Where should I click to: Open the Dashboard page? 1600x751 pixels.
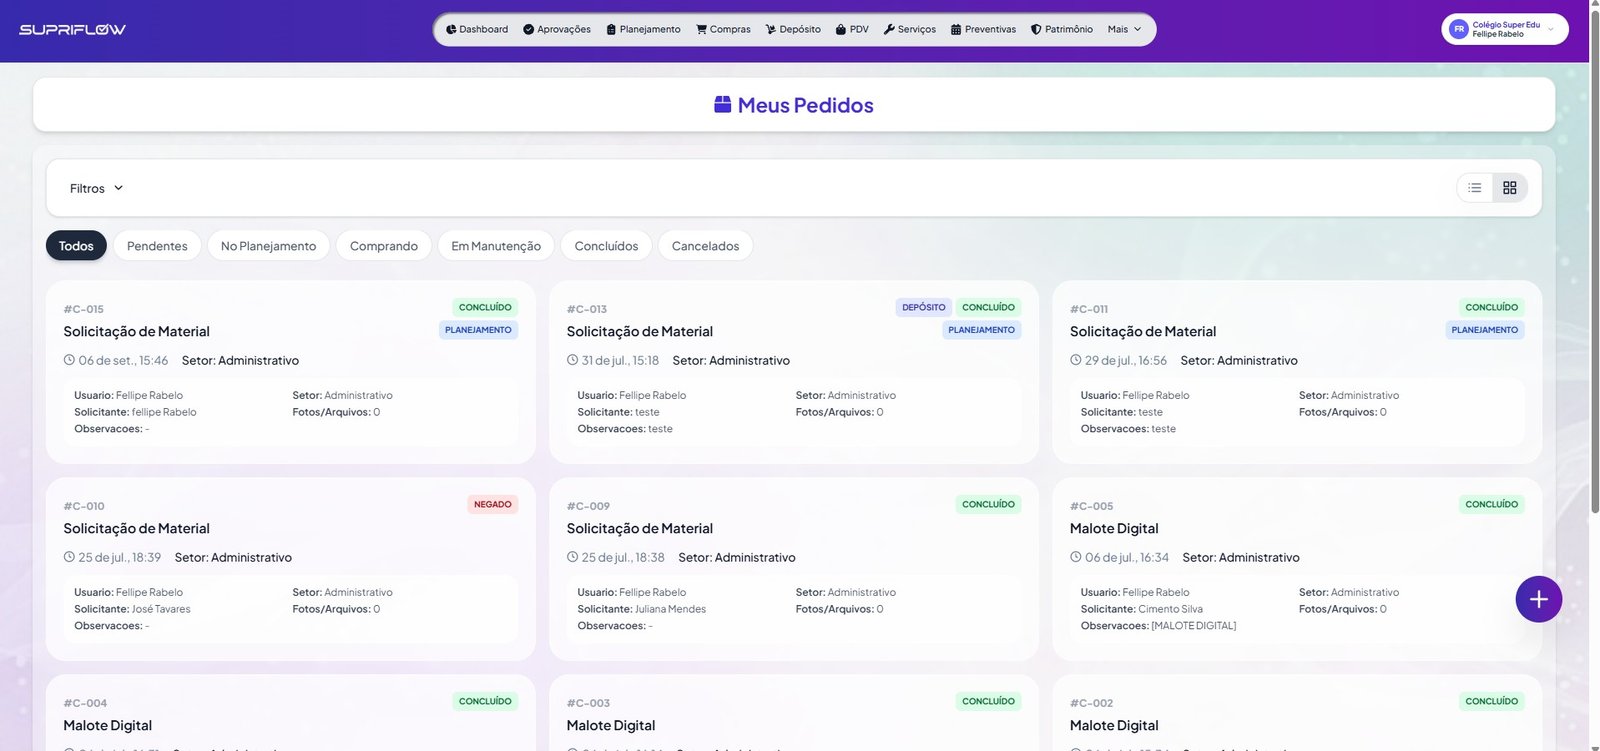click(477, 30)
